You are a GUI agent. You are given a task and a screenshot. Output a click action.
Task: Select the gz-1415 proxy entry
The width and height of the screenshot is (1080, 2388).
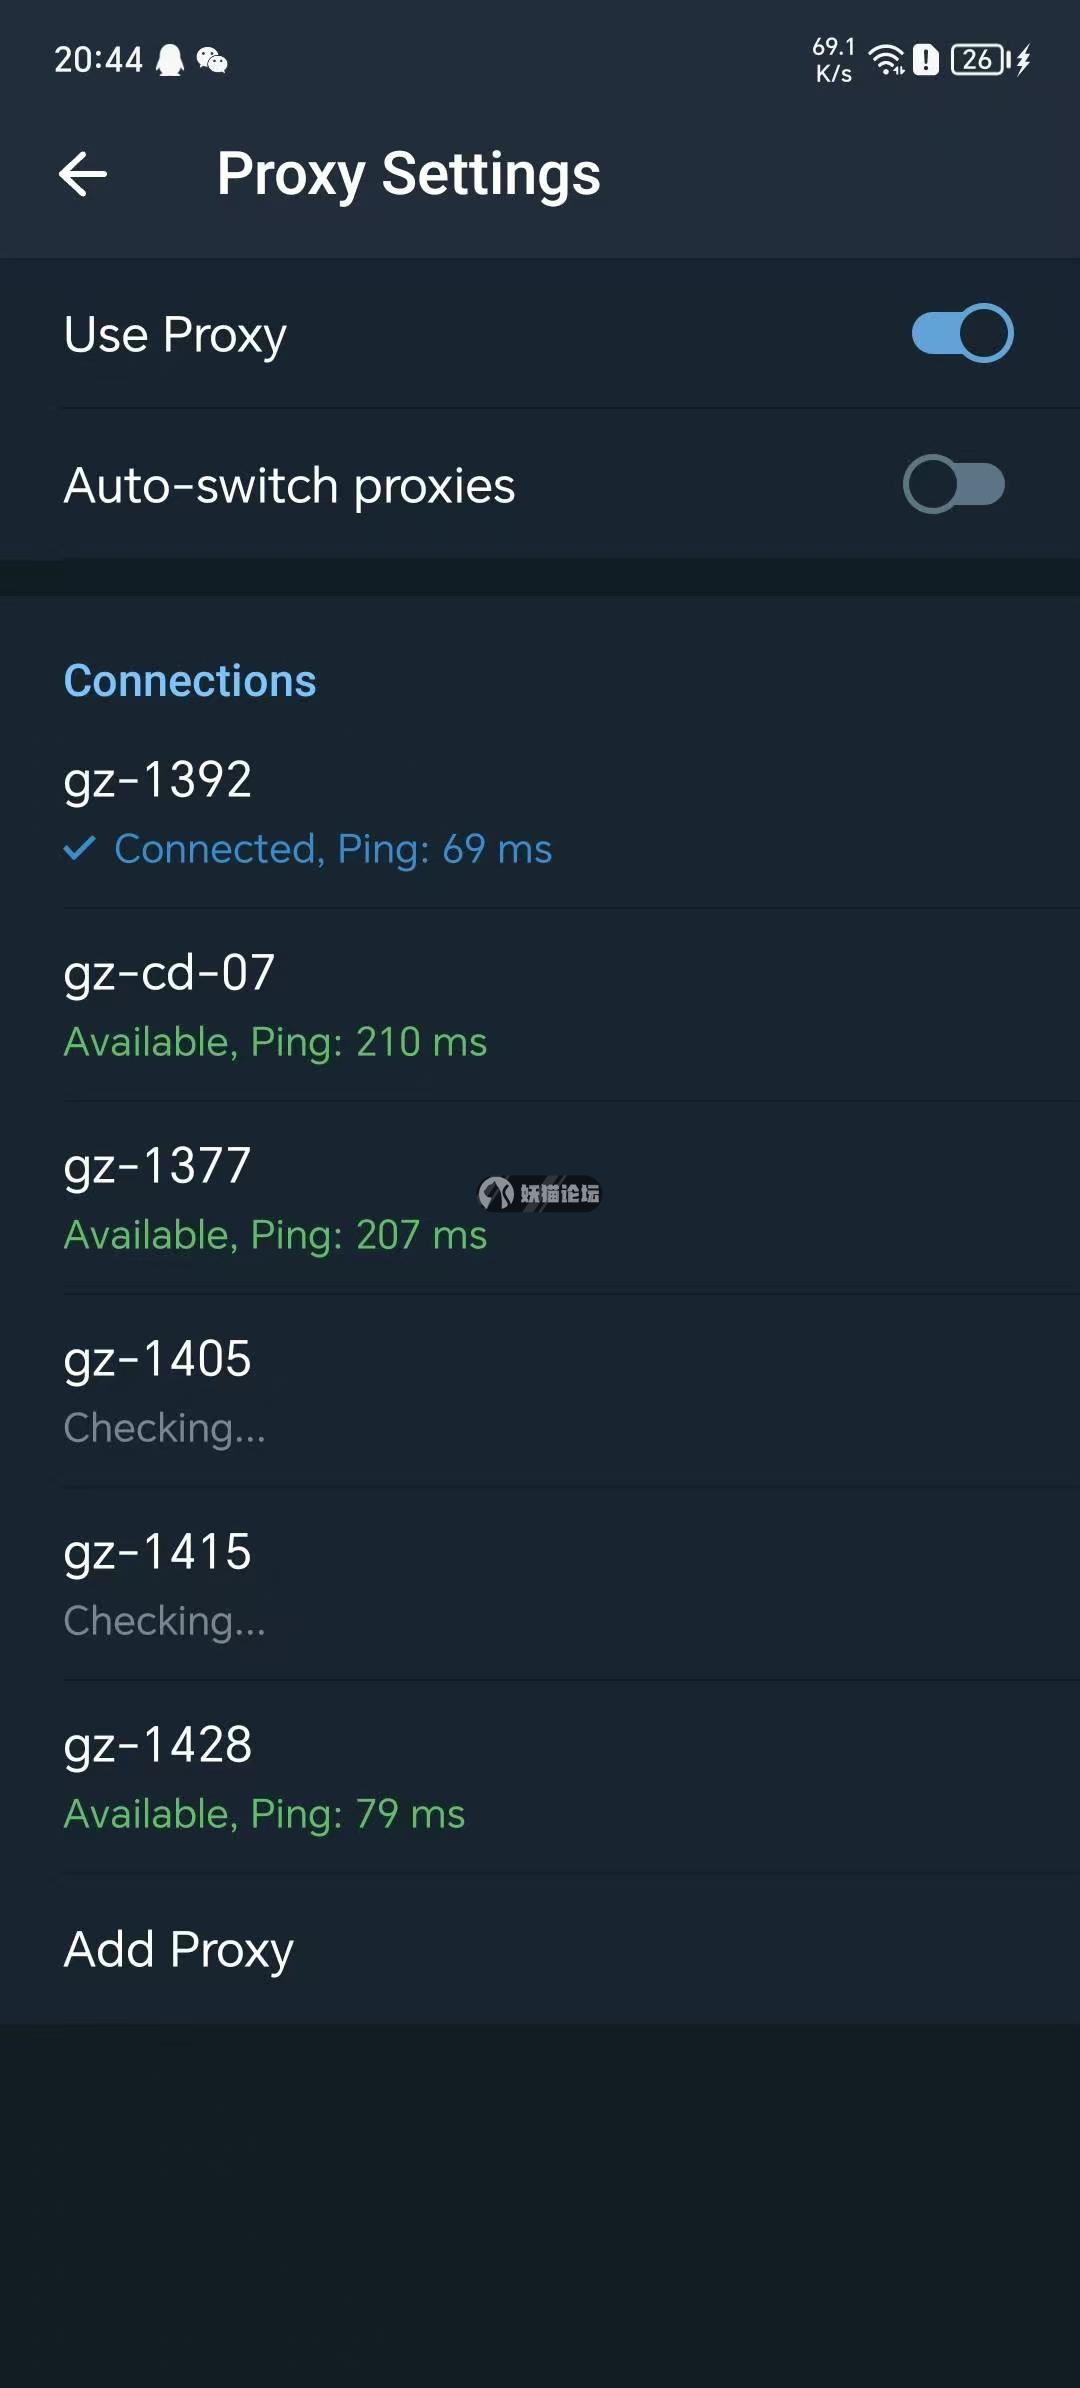(540, 1584)
